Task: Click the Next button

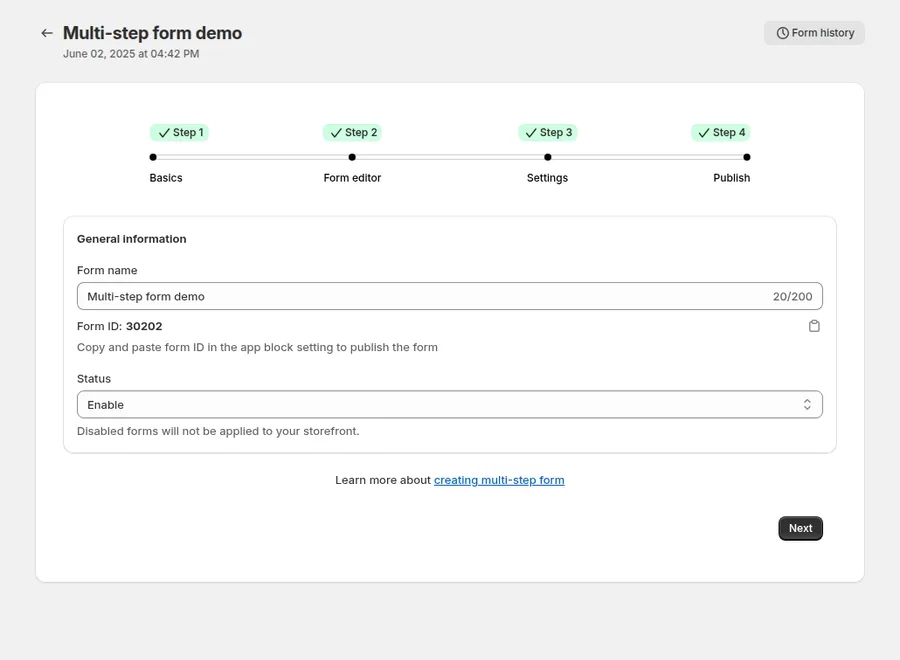Action: tap(800, 529)
